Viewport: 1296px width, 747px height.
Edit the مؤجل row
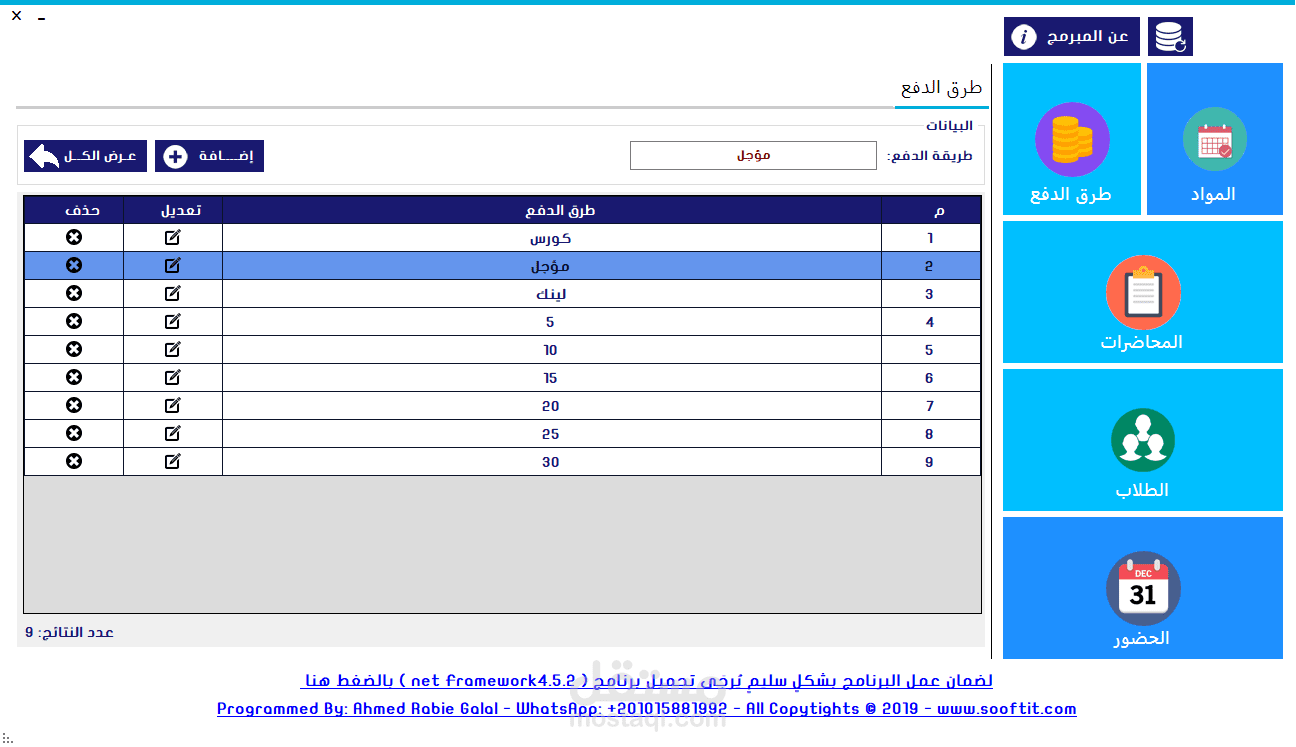coord(173,266)
